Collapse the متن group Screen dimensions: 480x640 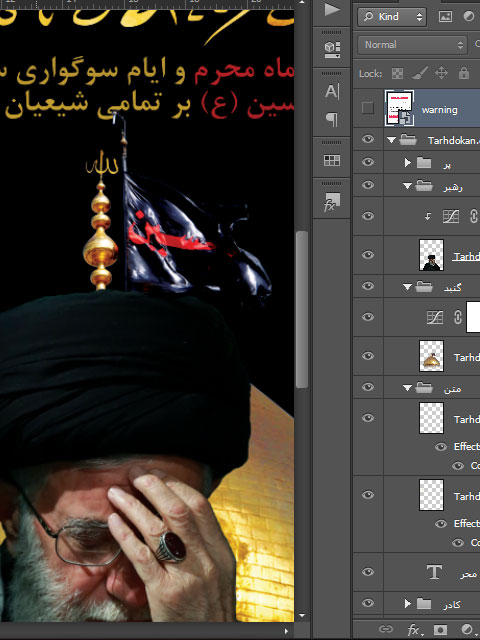click(x=407, y=388)
